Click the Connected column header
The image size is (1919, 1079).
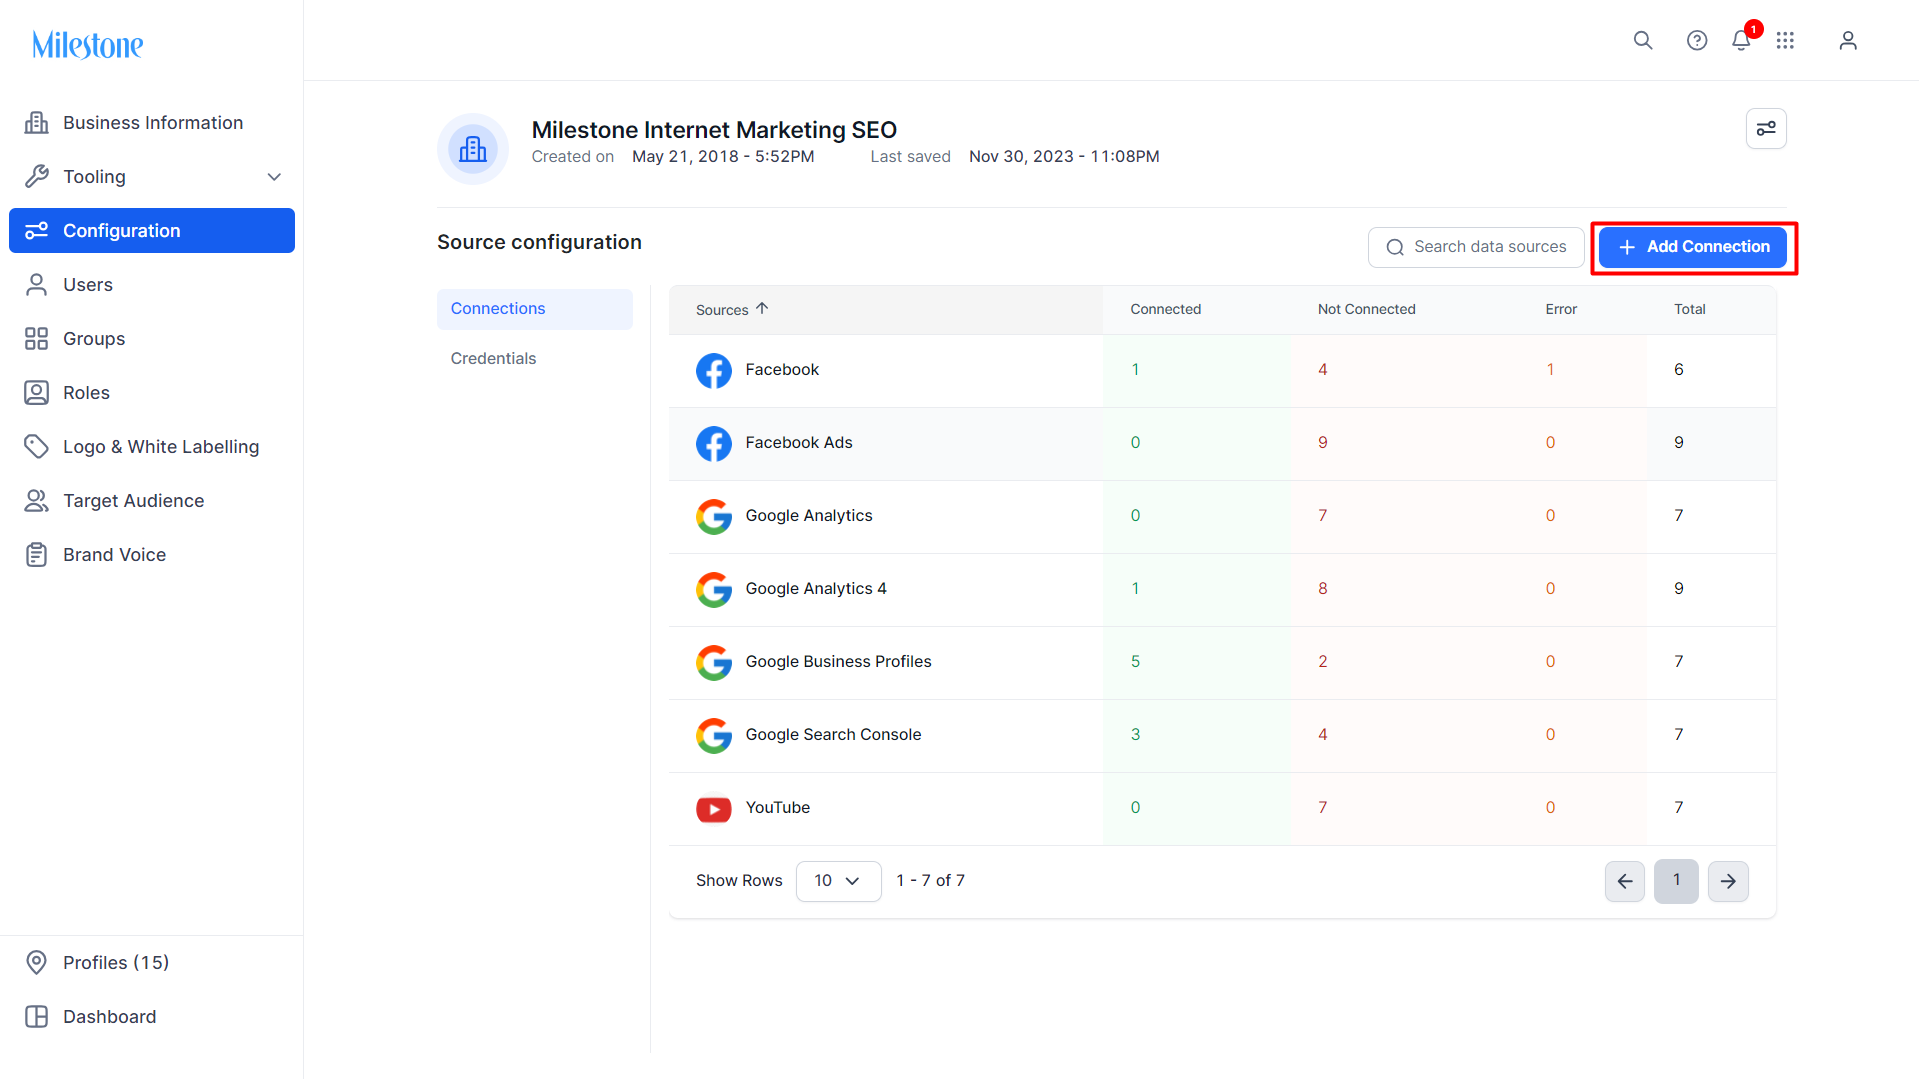pyautogui.click(x=1166, y=310)
